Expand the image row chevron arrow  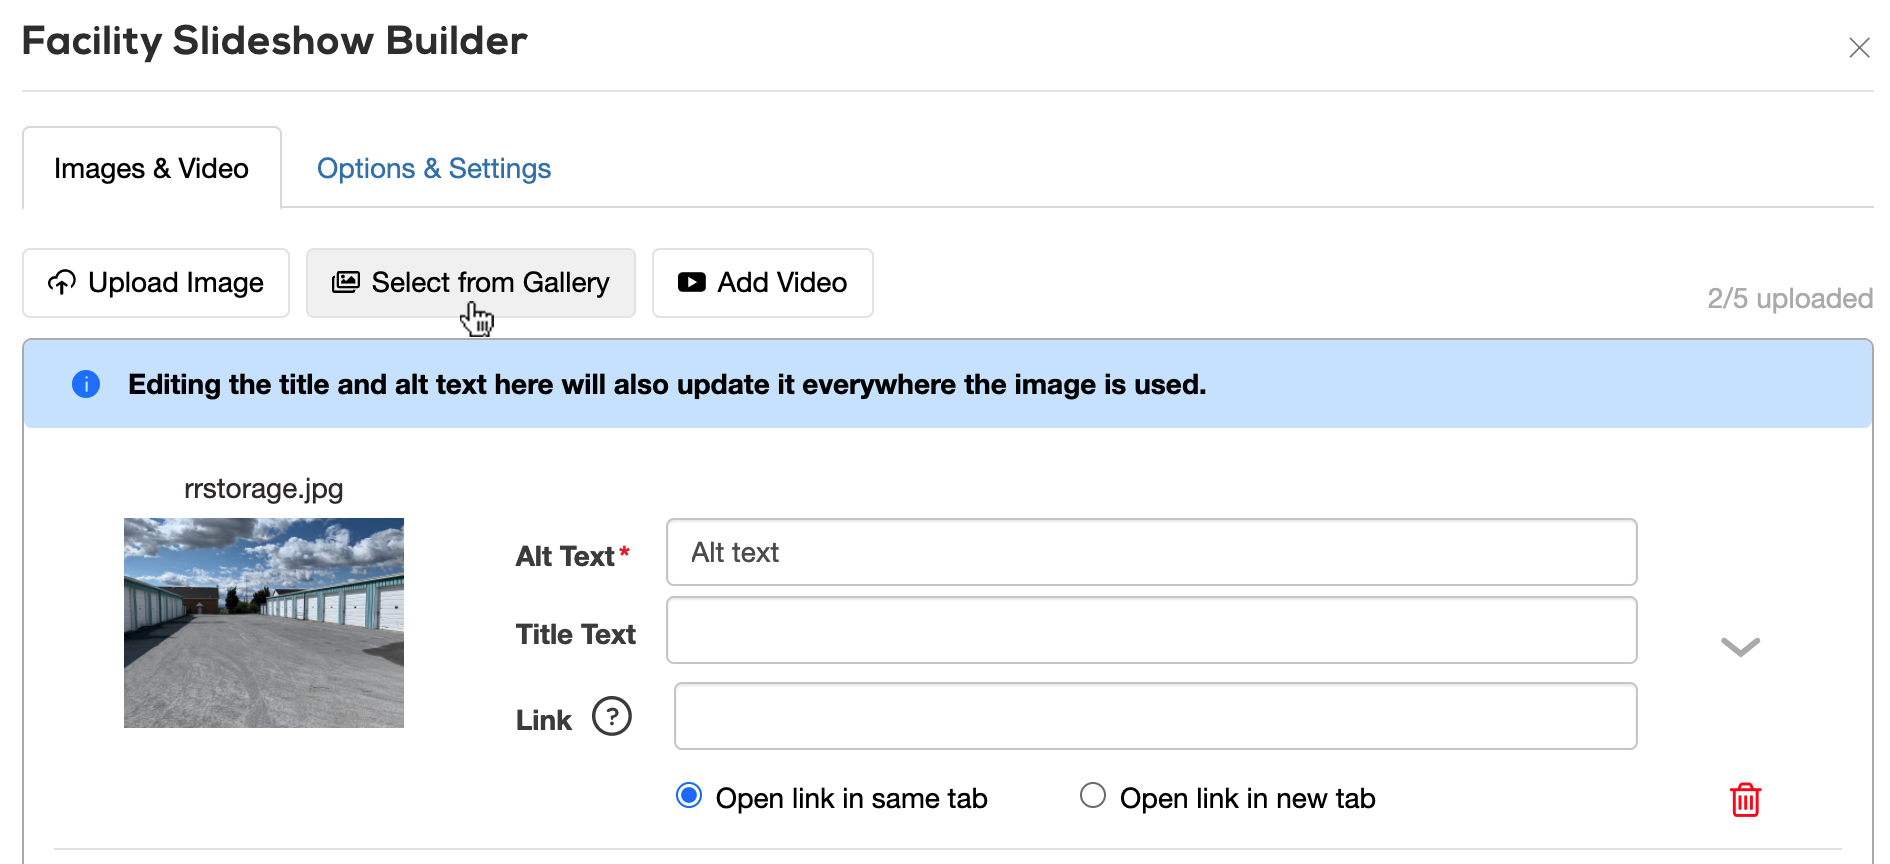coord(1740,647)
